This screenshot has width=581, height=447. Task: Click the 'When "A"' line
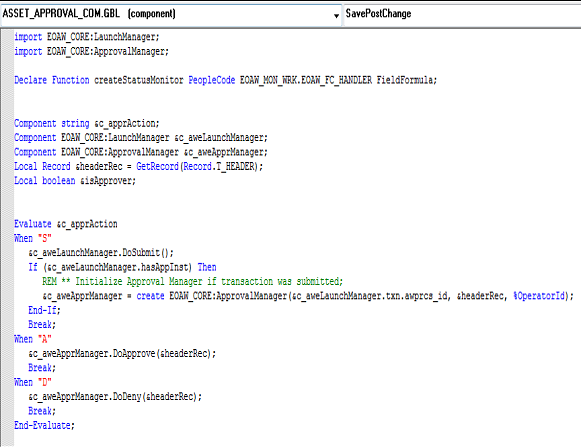pyautogui.click(x=33, y=339)
